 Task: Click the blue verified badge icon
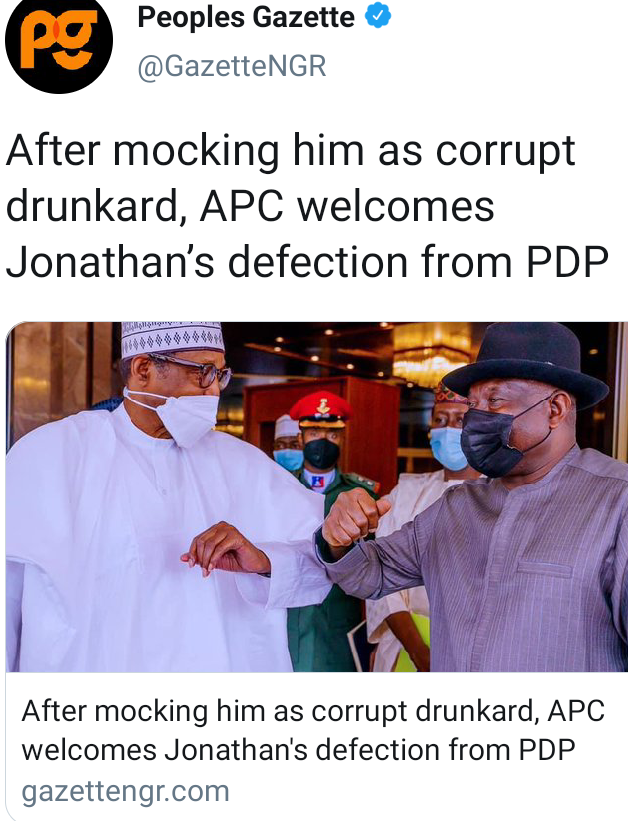click(x=378, y=16)
